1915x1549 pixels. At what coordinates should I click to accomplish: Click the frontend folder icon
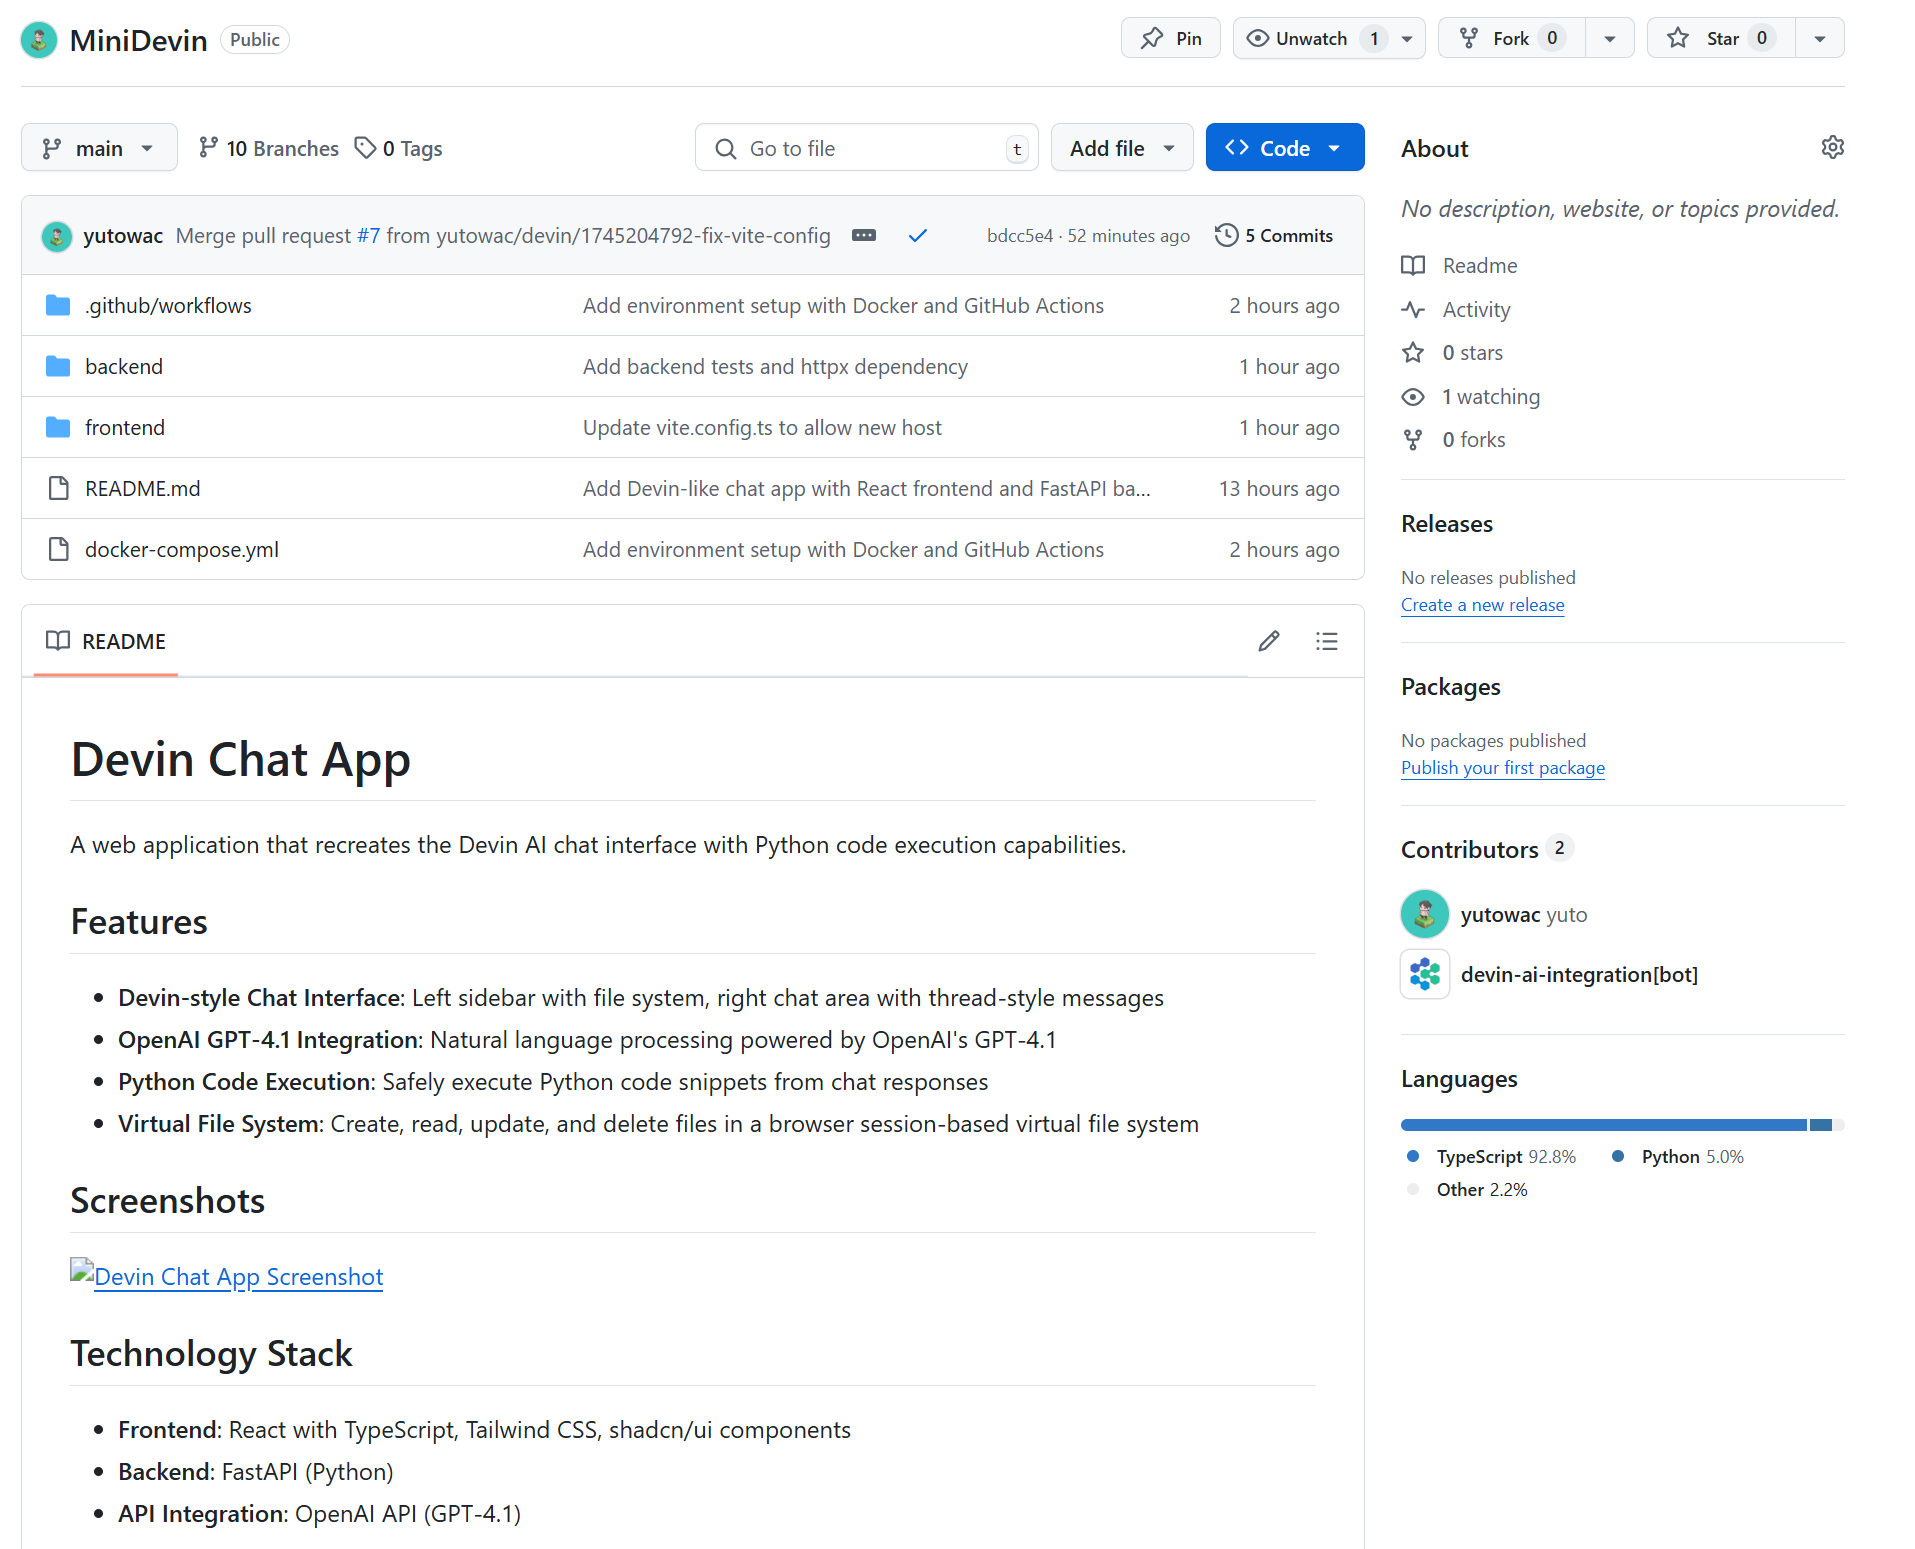[x=58, y=428]
